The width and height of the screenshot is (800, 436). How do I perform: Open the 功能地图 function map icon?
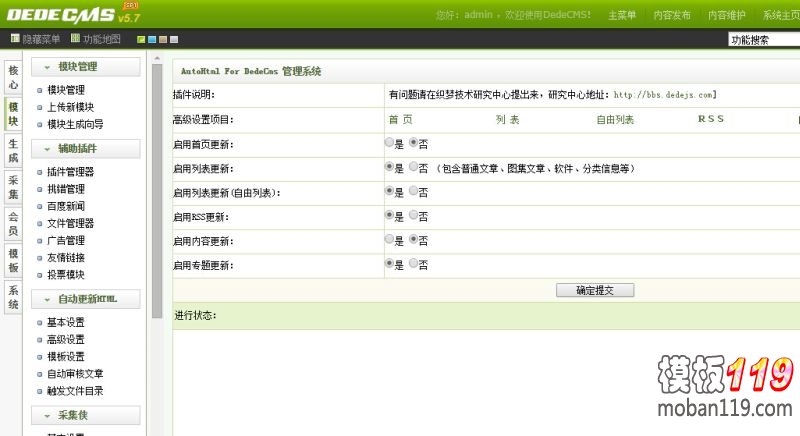[76, 38]
